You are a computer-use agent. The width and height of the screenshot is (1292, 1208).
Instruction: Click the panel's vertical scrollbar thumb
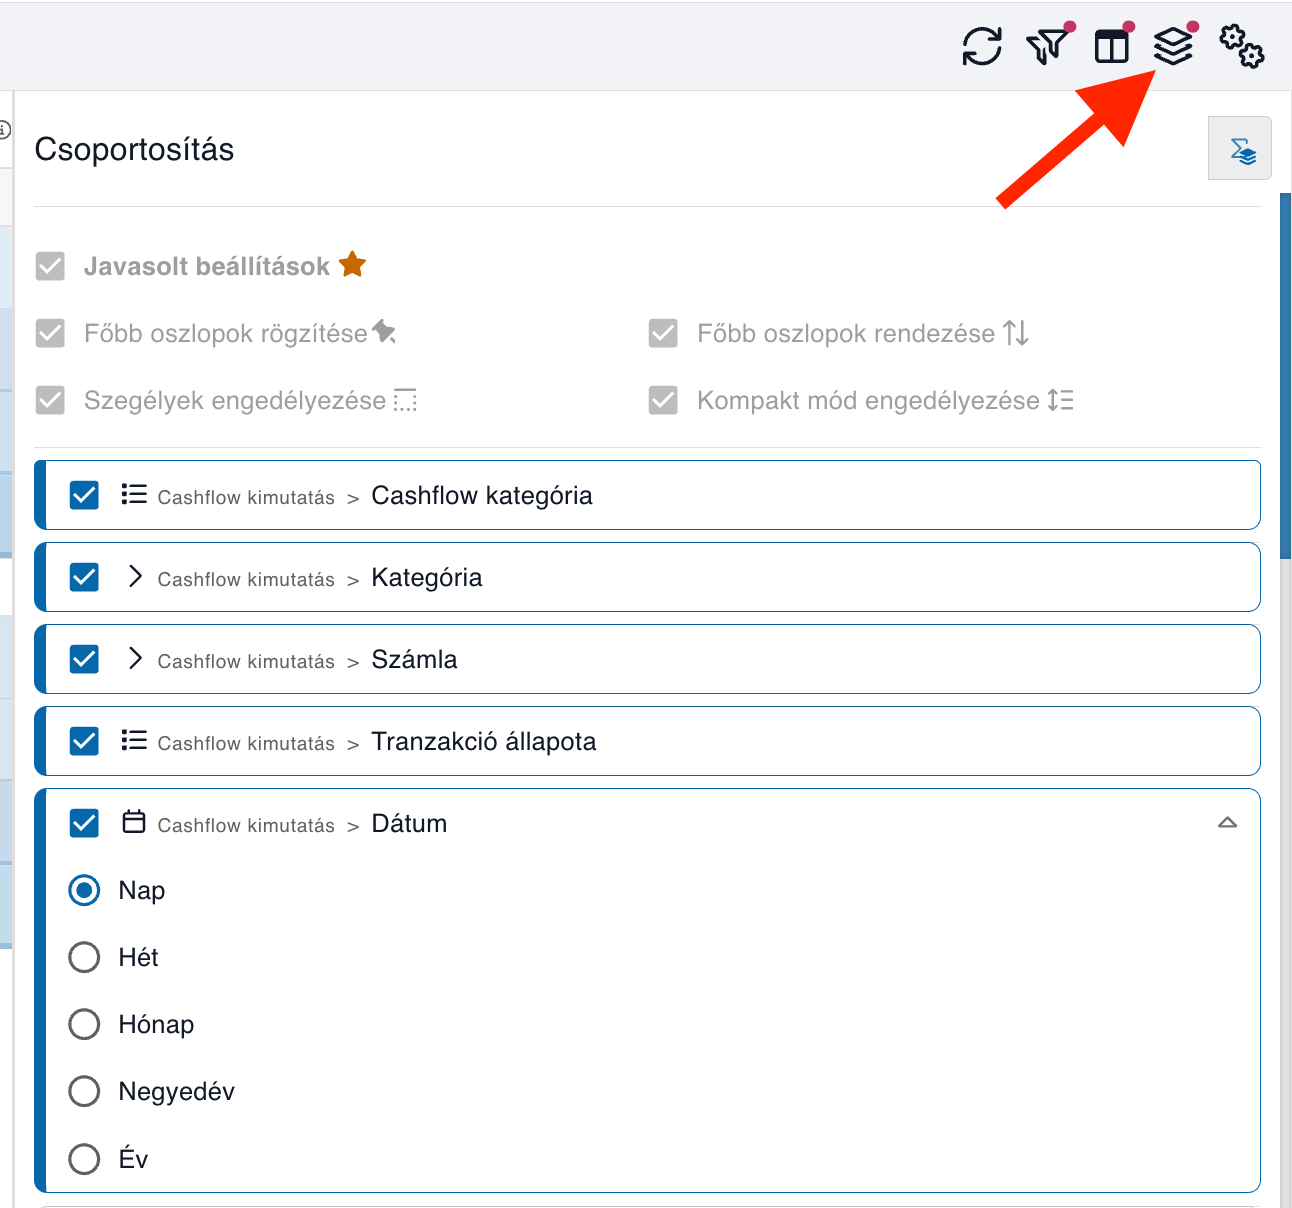(1286, 376)
